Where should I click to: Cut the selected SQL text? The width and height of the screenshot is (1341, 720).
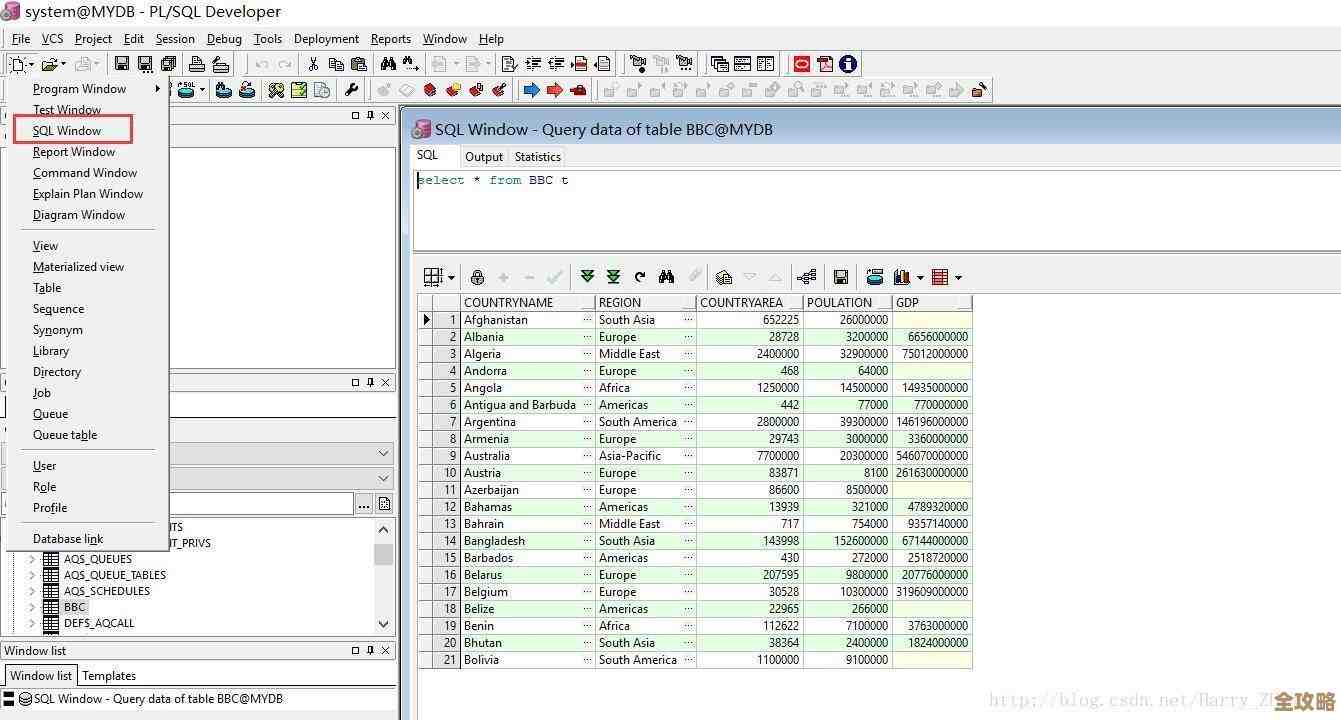click(x=314, y=63)
